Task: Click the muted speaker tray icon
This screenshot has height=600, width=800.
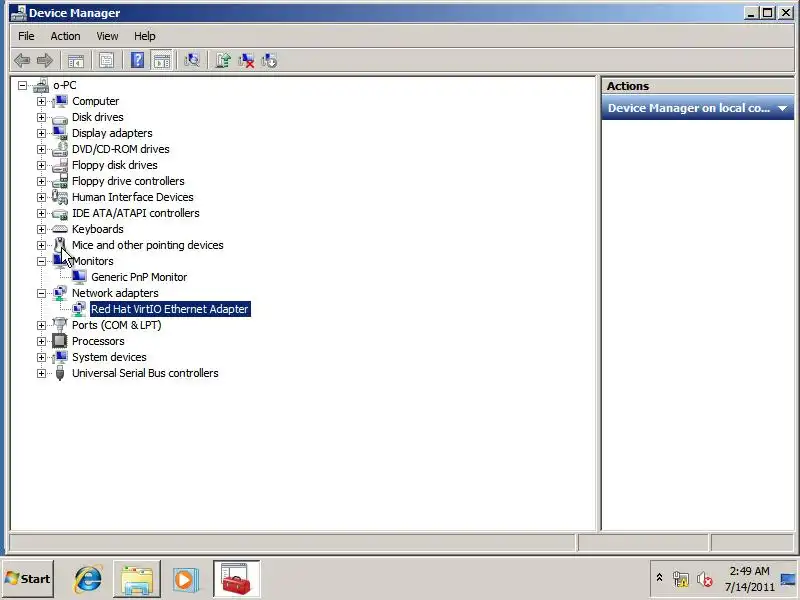Action: coord(705,579)
